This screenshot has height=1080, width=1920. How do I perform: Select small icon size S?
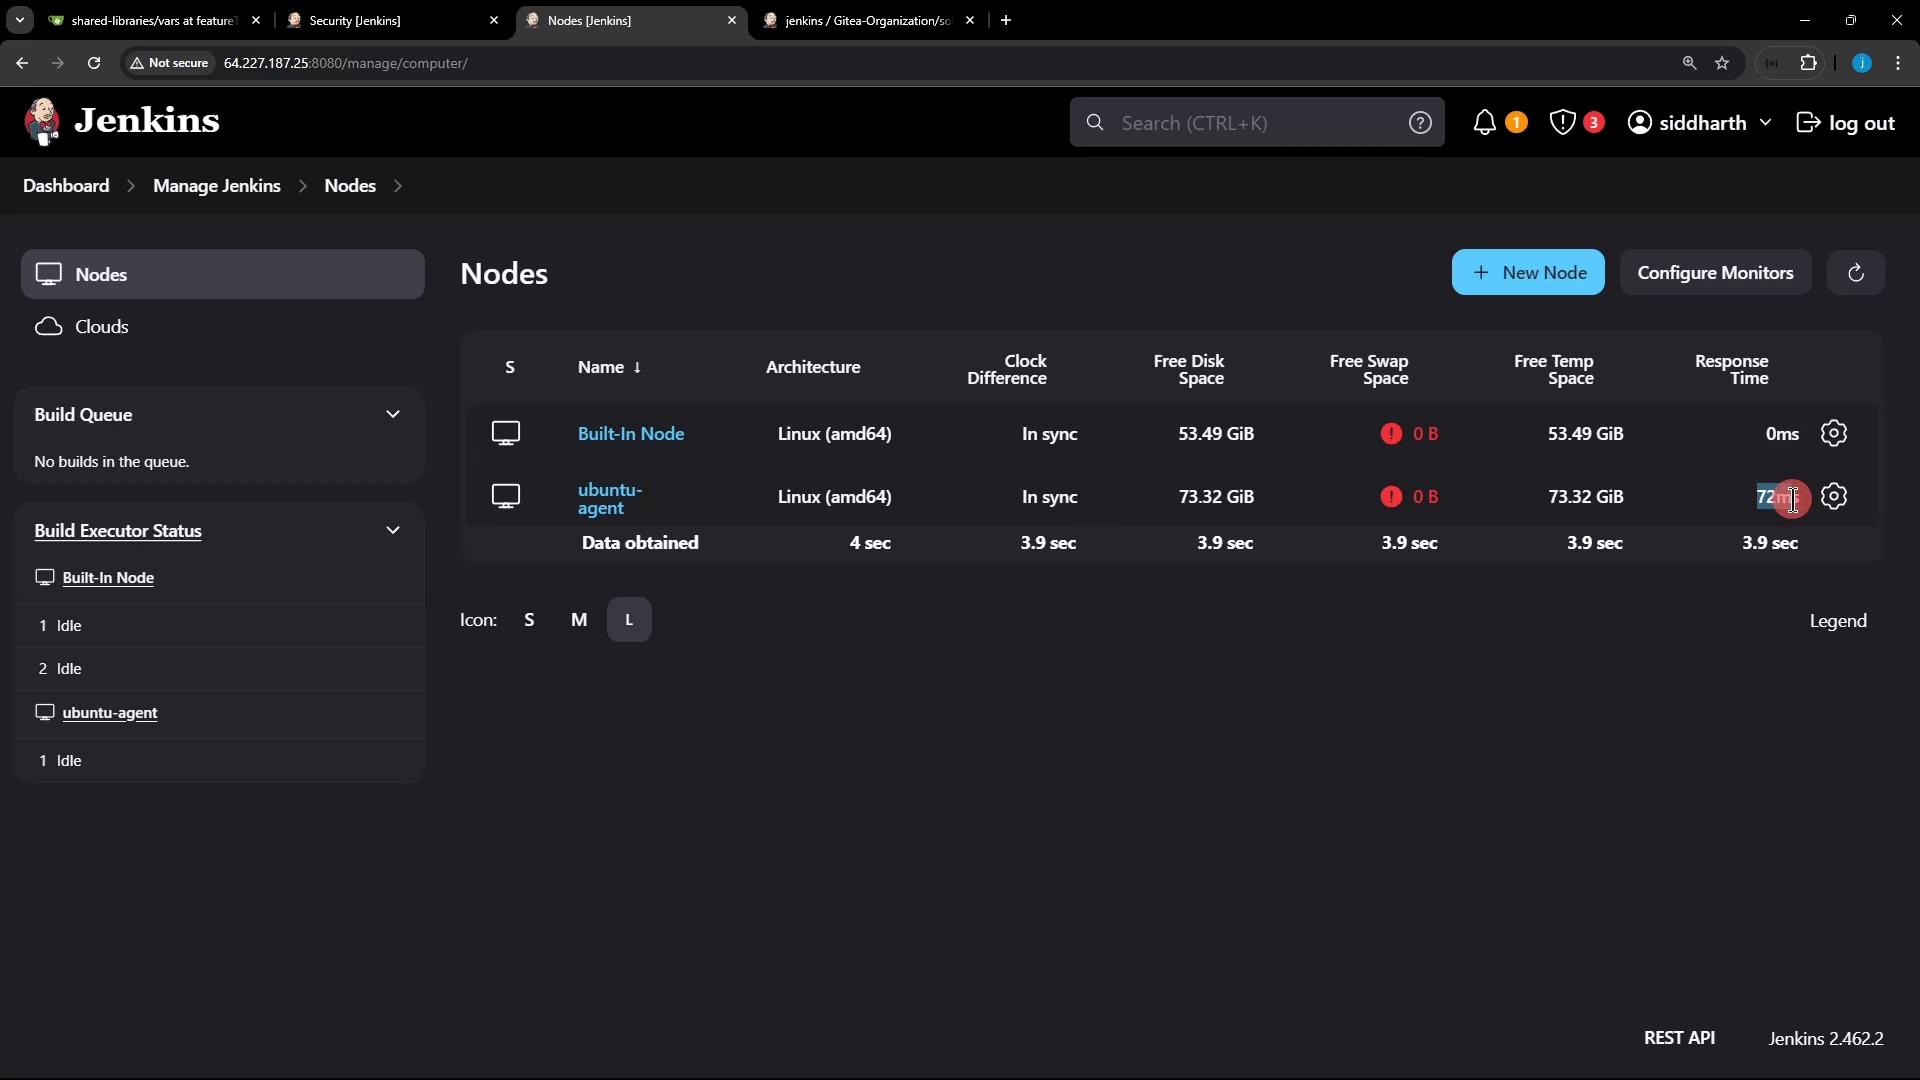click(529, 620)
